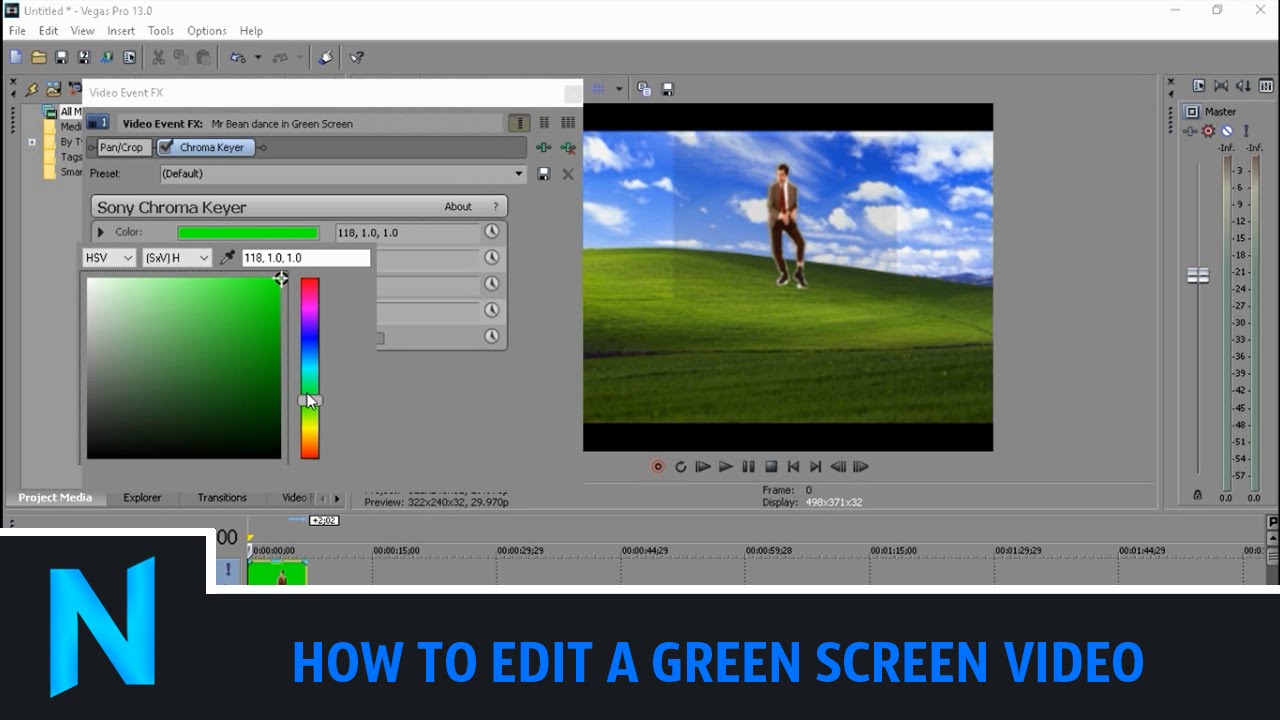Switch to the Explorer tab
The width and height of the screenshot is (1280, 720).
pyautogui.click(x=142, y=498)
